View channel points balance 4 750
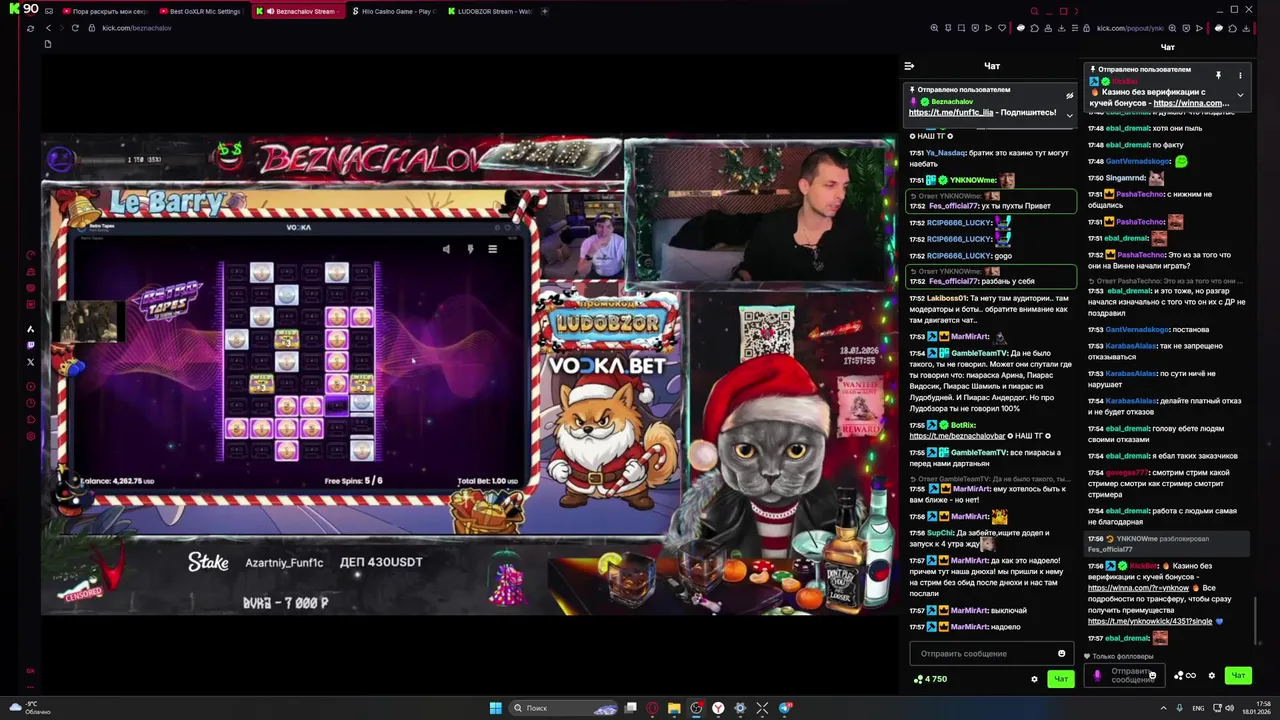The width and height of the screenshot is (1280, 720). pos(931,679)
